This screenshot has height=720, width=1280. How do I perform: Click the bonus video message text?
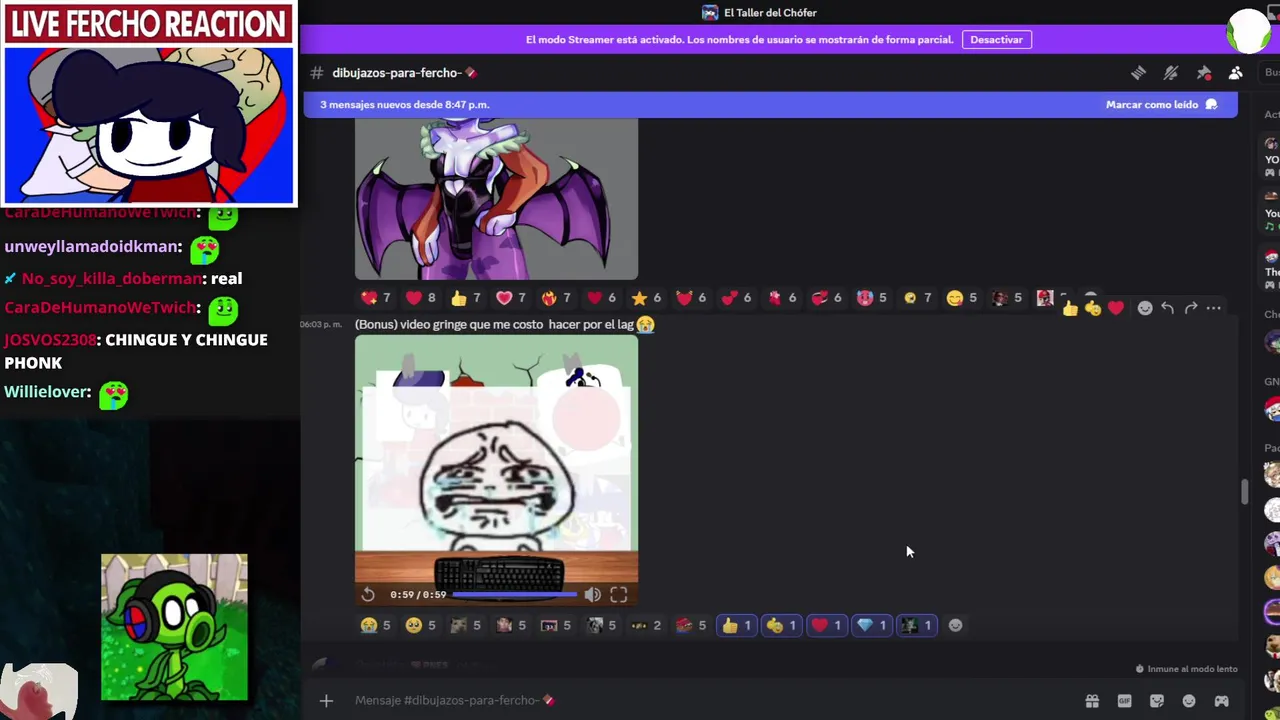coord(505,324)
